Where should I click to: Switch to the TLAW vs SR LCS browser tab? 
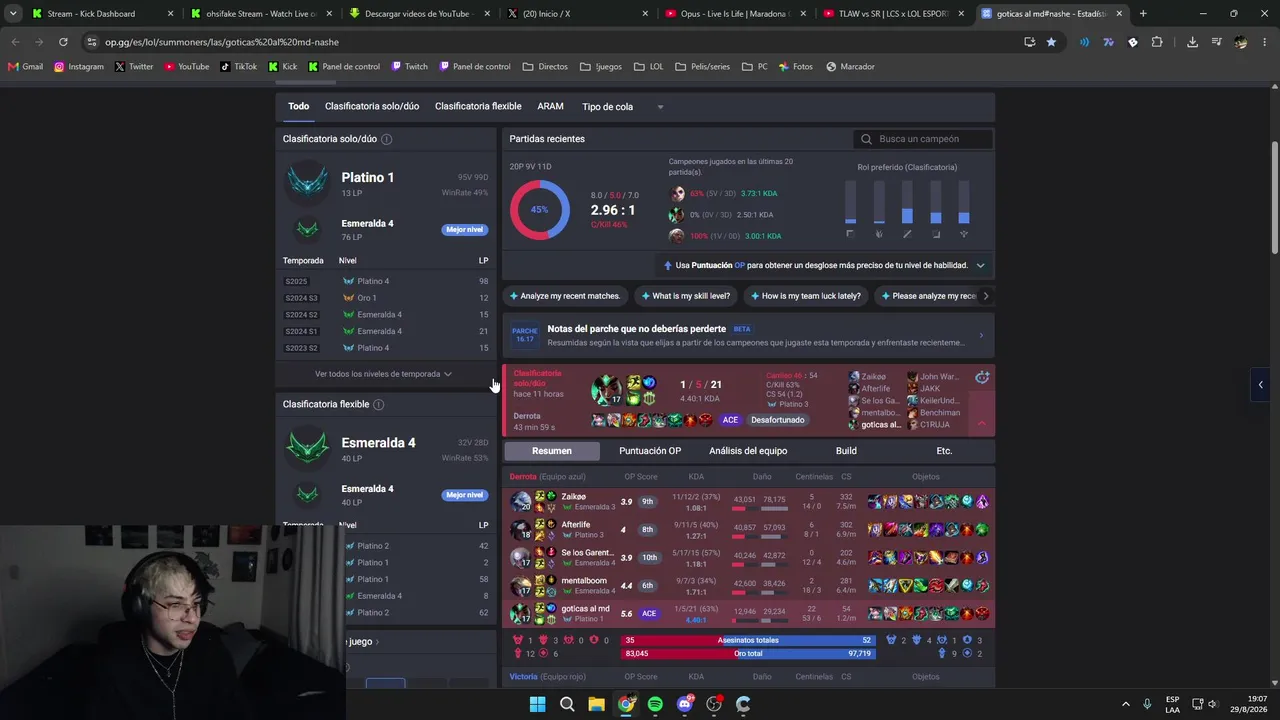tap(896, 14)
